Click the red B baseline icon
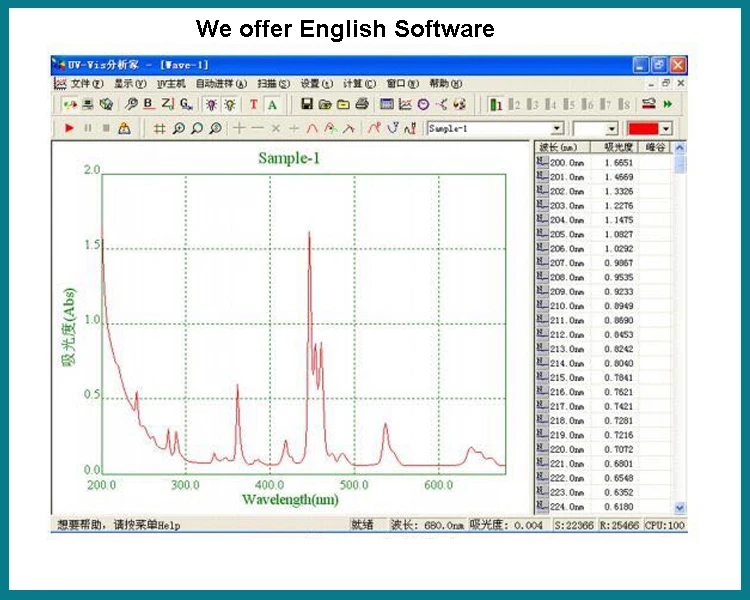The width and height of the screenshot is (750, 600). [149, 104]
